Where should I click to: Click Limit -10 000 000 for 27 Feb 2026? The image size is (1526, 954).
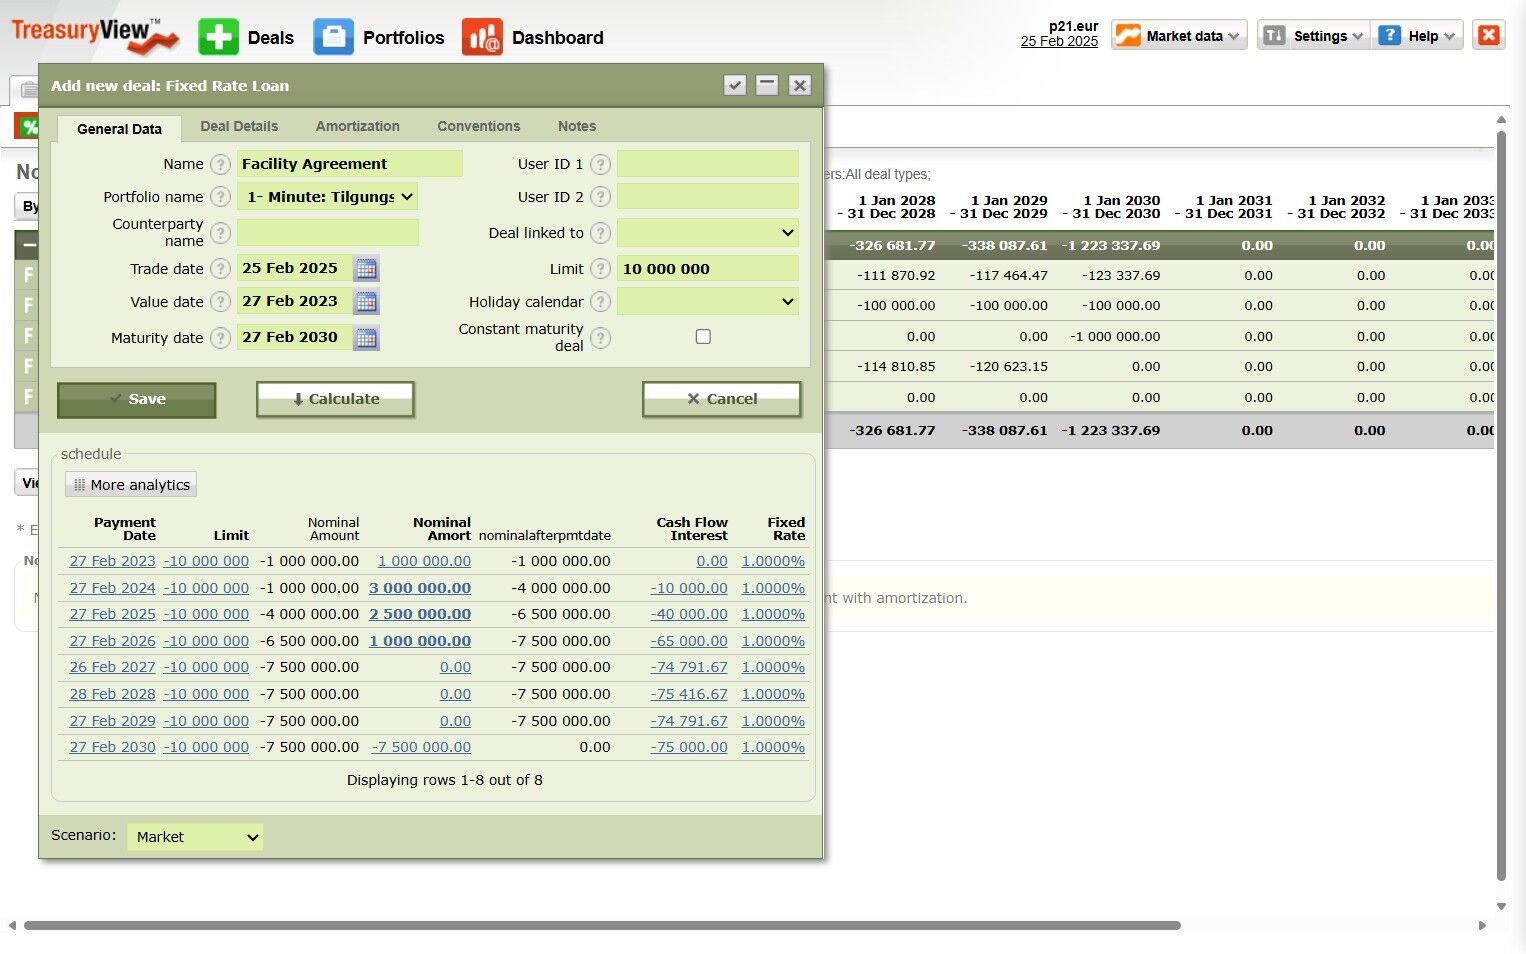coord(206,641)
